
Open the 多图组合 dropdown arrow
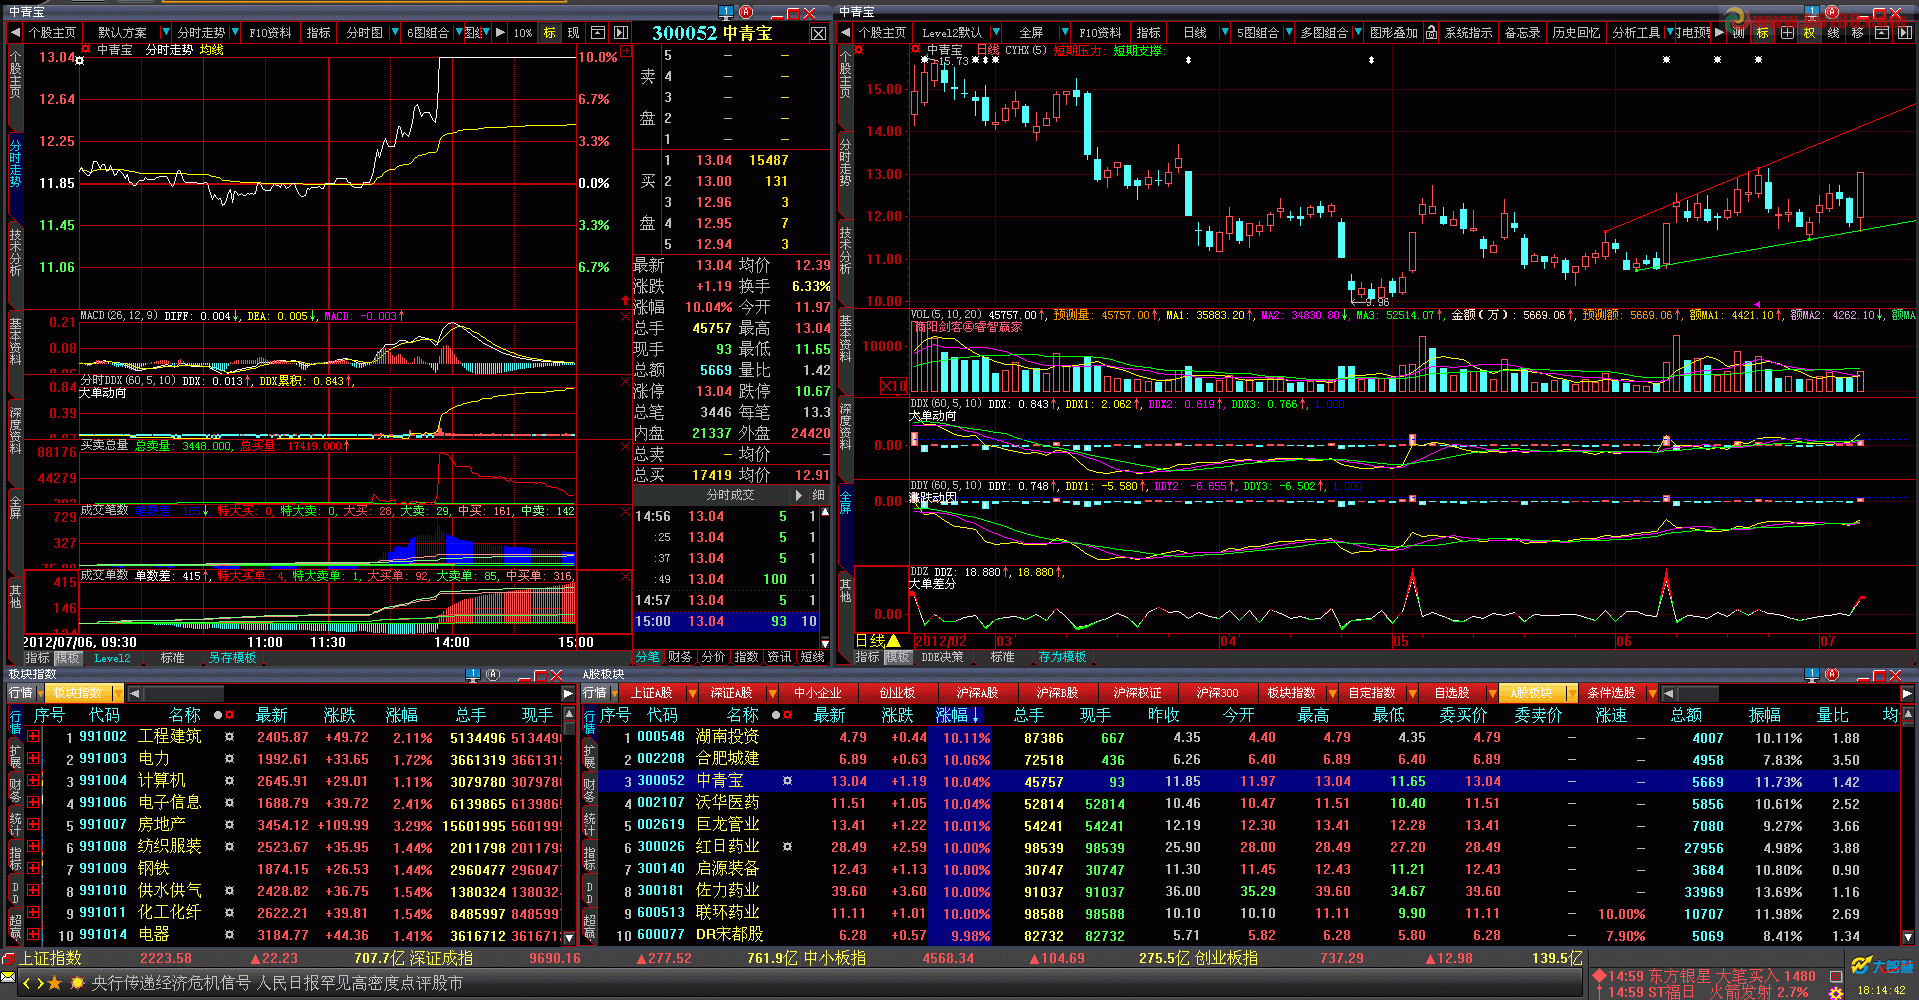point(1358,33)
